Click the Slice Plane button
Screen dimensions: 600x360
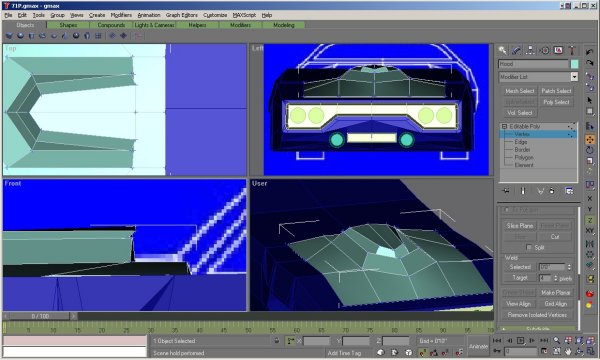[x=519, y=226]
